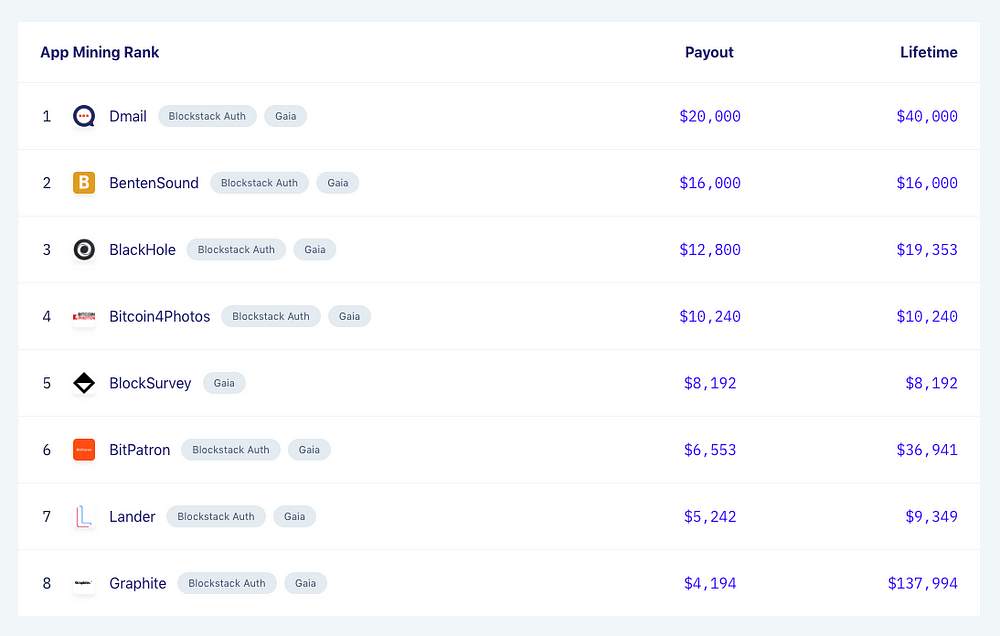This screenshot has height=636, width=1000.
Task: Click BentenSound's Blockstack Auth tag
Action: click(x=260, y=183)
